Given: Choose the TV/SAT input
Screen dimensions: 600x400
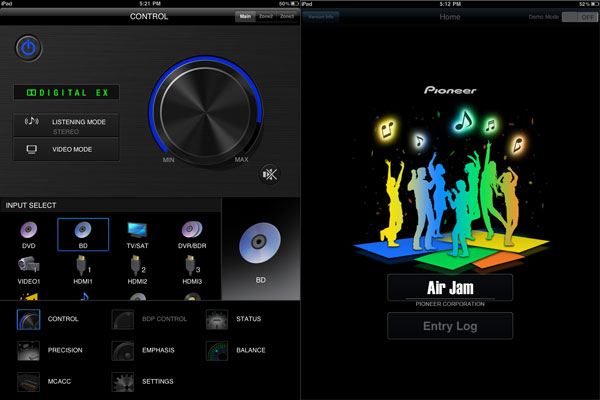Looking at the screenshot, I should click(x=137, y=235).
